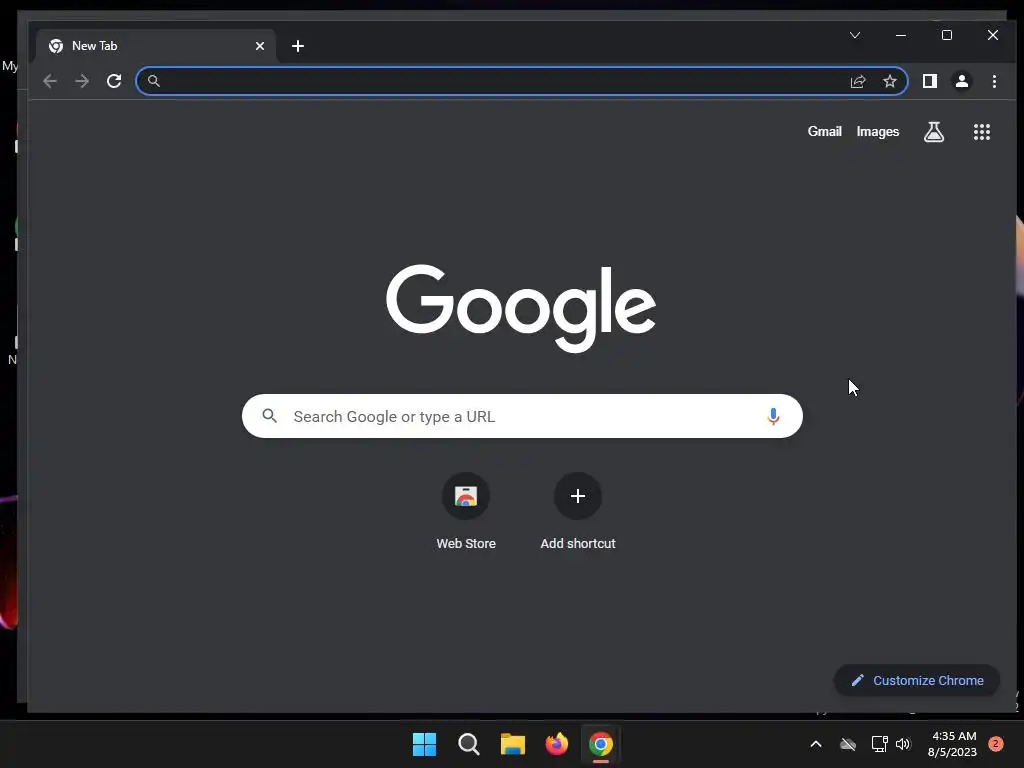The height and width of the screenshot is (768, 1024).
Task: Open File Explorer from taskbar
Action: 513,744
